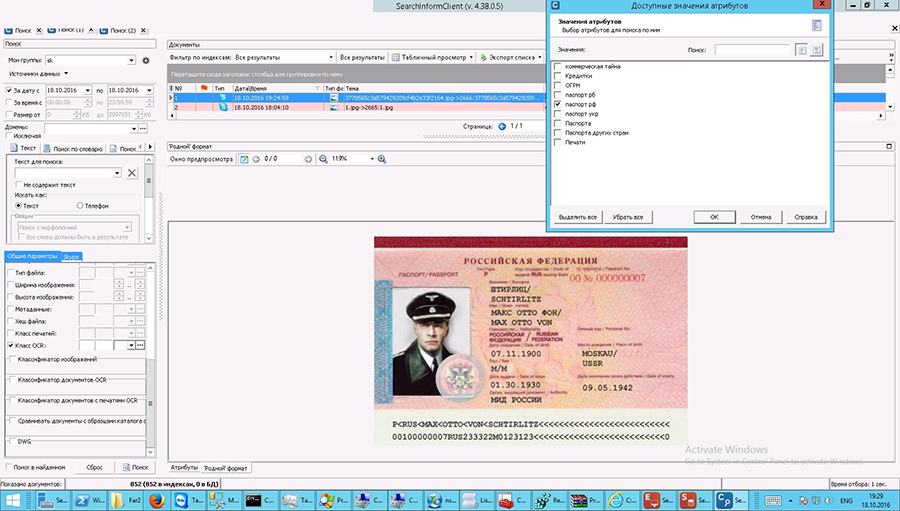This screenshot has height=511, width=900.
Task: Click Выделить все in attributes dialog
Action: tap(577, 217)
